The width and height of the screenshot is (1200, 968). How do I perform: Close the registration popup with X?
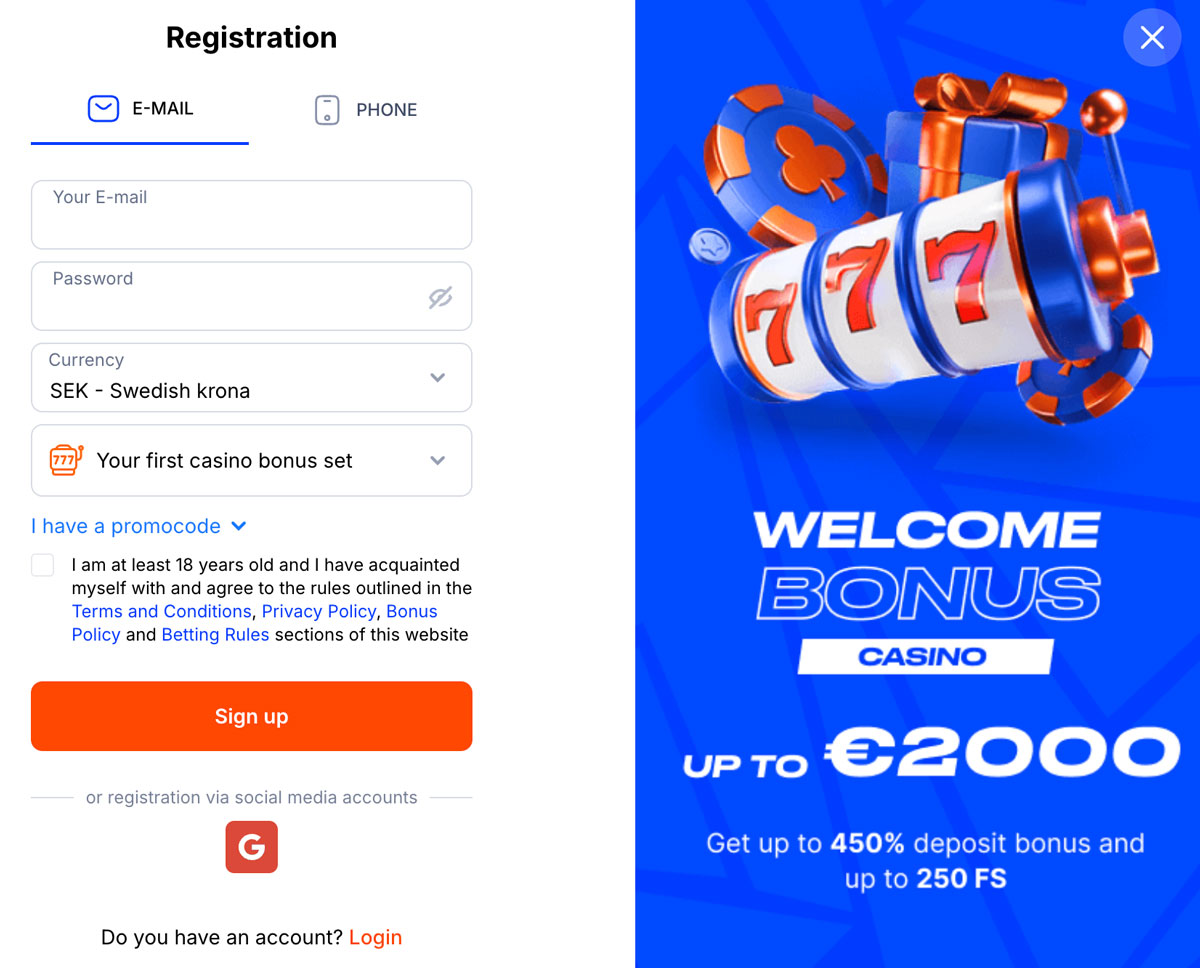[x=1152, y=38]
